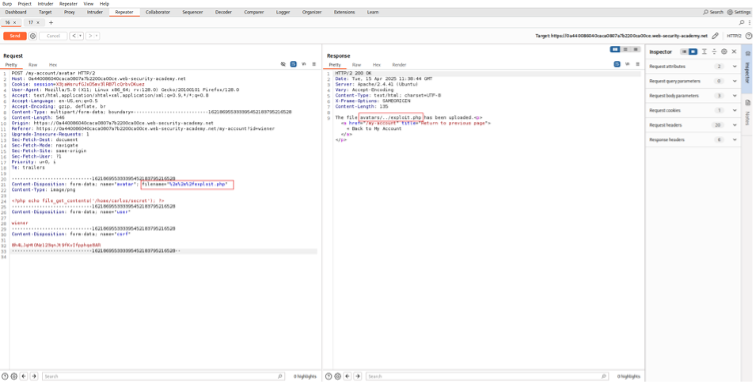755x383 pixels.
Task: Open history forward dropdown arrow
Action: (x=97, y=36)
